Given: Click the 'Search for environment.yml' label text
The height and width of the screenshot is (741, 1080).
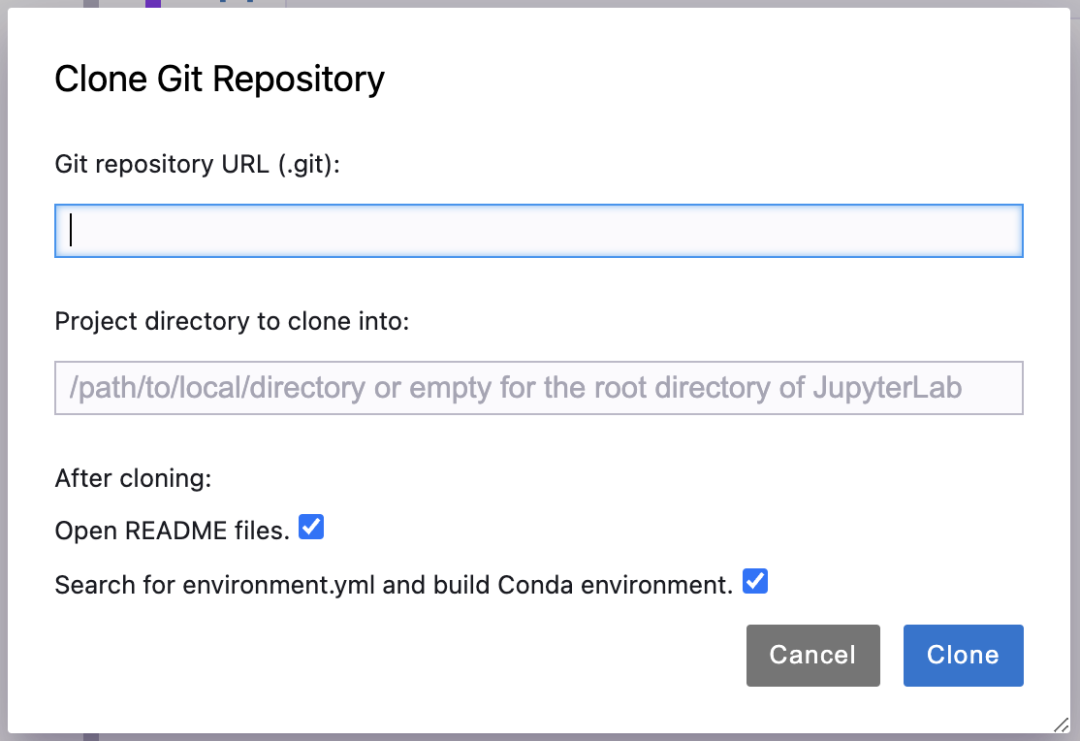Looking at the screenshot, I should [215, 585].
